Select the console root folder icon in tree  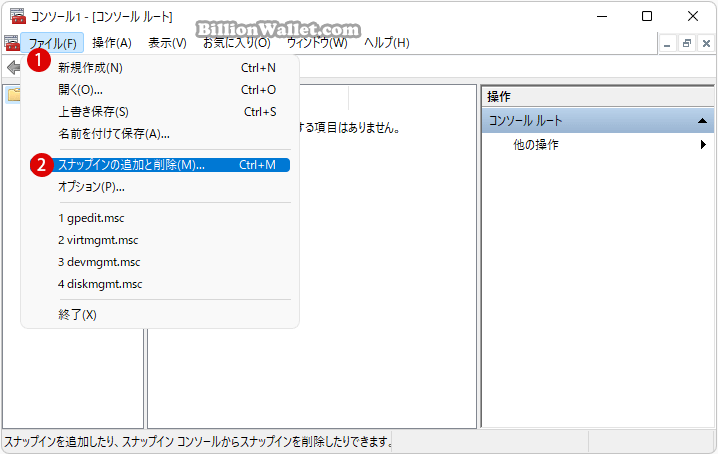pyautogui.click(x=14, y=95)
